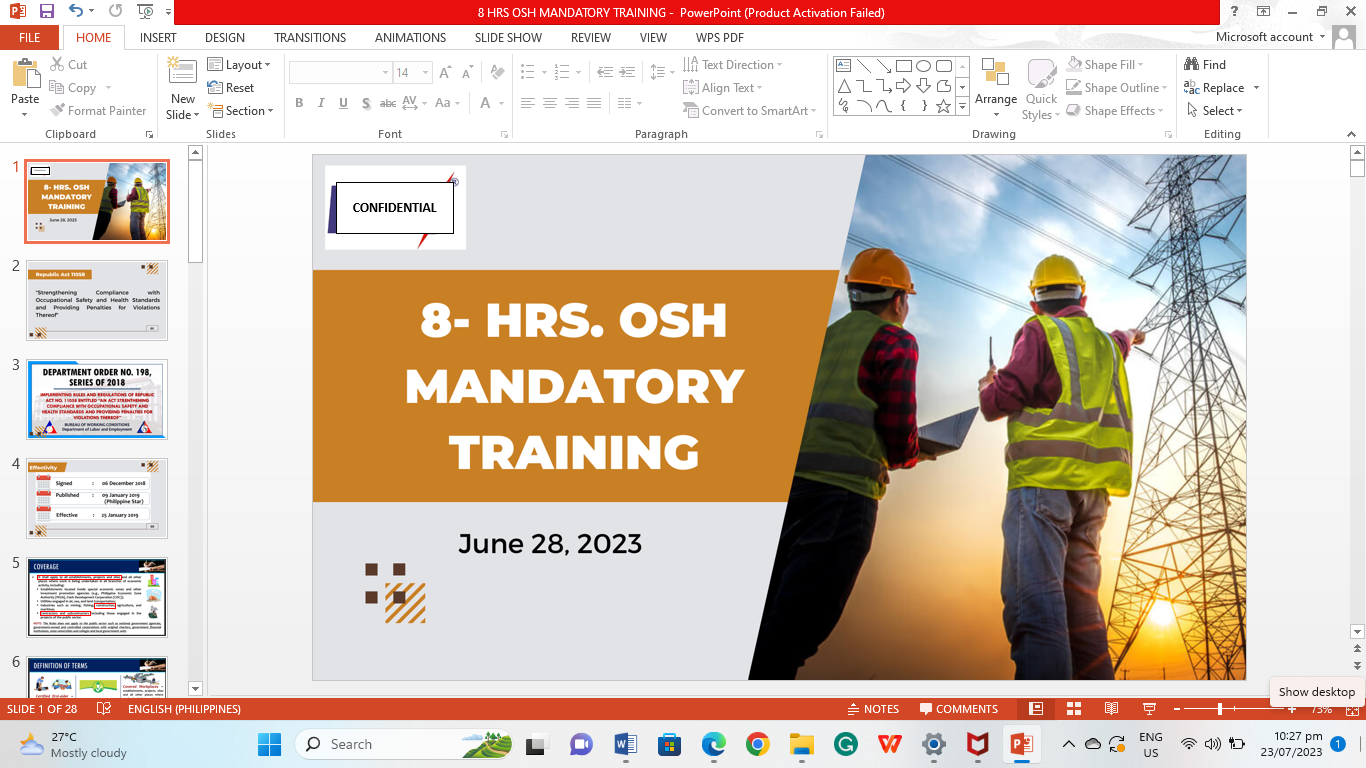Click the Undo arrow icon
The image size is (1366, 768).
77,12
